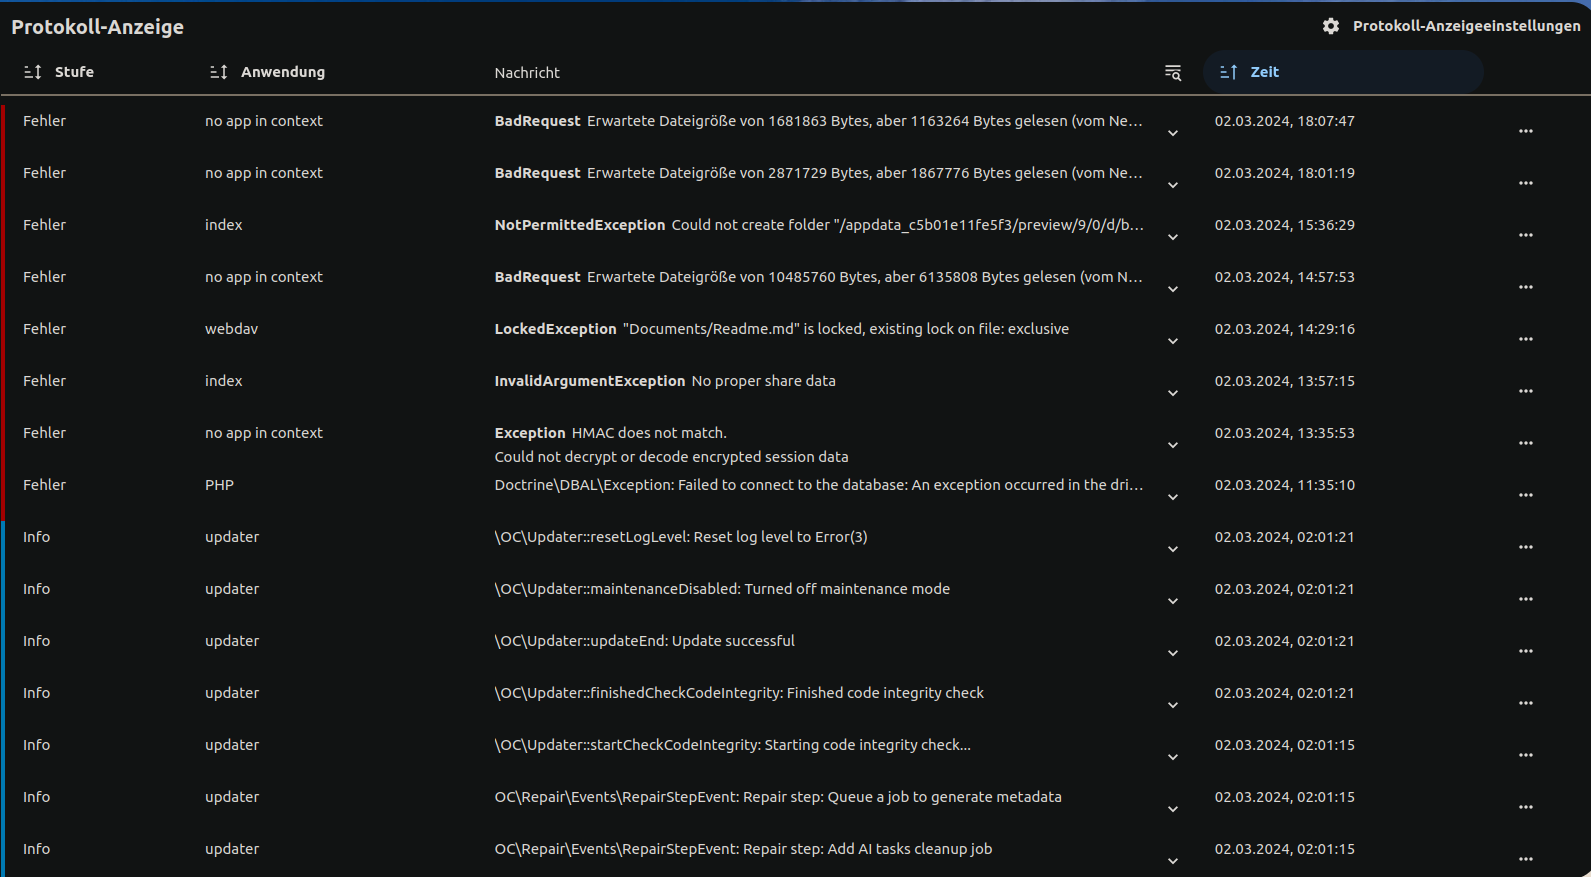The image size is (1591, 877).
Task: Open actions menu for resetLogLevel entry
Action: point(1526,547)
